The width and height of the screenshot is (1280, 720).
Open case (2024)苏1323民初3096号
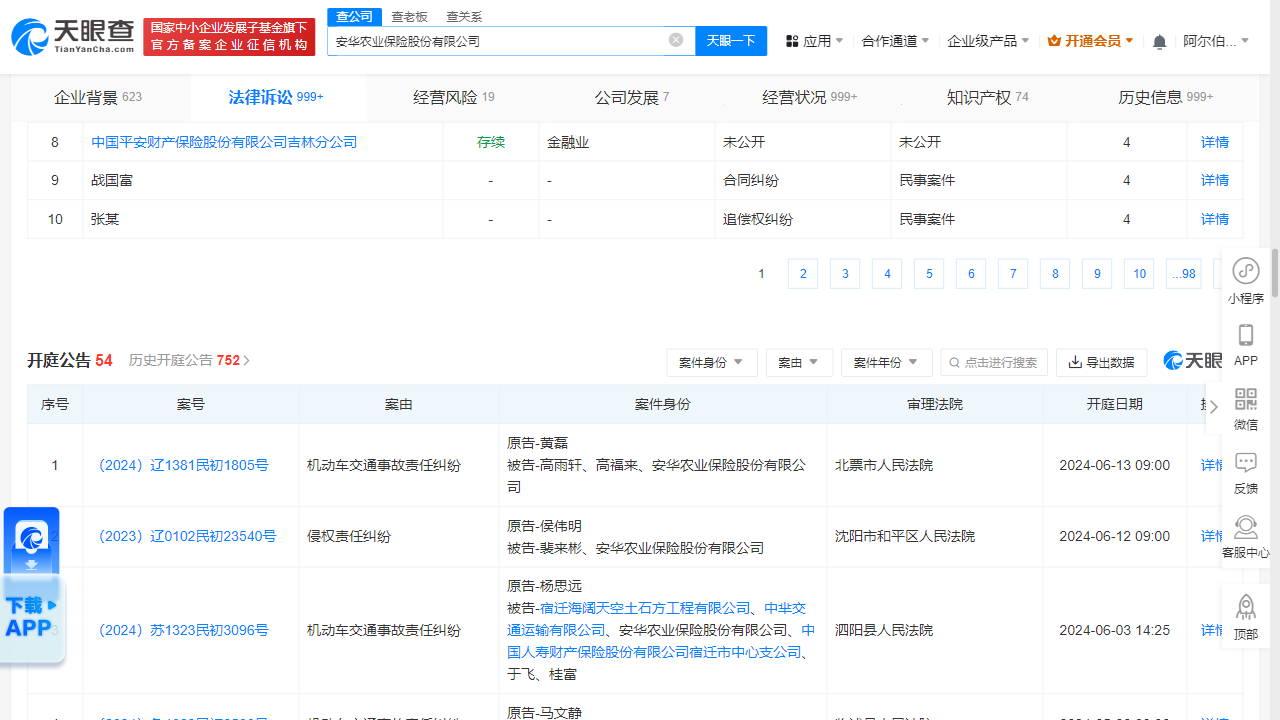pyautogui.click(x=183, y=630)
